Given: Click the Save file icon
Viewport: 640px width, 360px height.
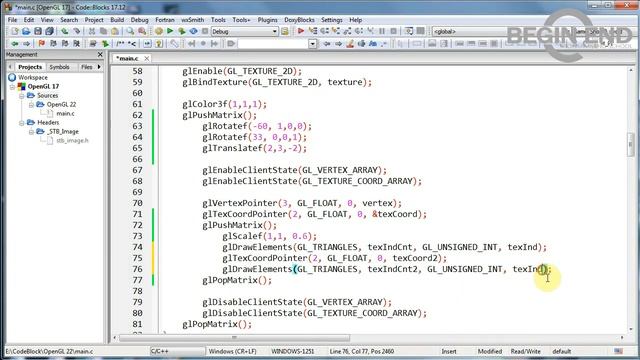Looking at the screenshot, I should (x=38, y=31).
